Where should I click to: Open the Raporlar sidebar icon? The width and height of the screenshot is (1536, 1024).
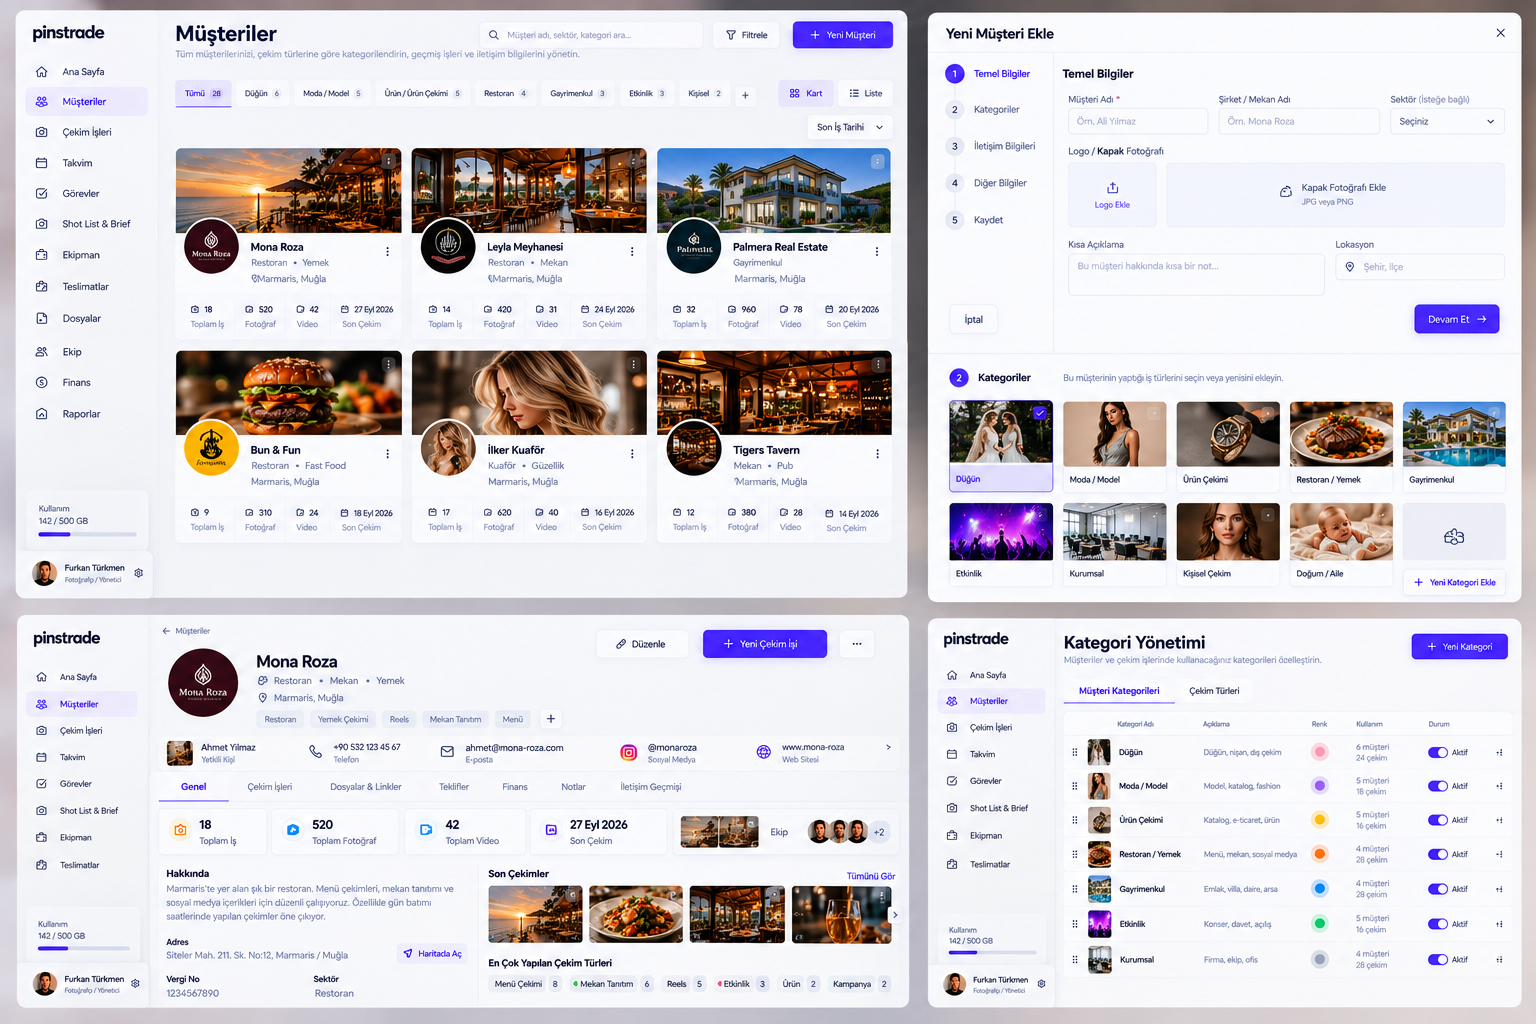pos(42,414)
